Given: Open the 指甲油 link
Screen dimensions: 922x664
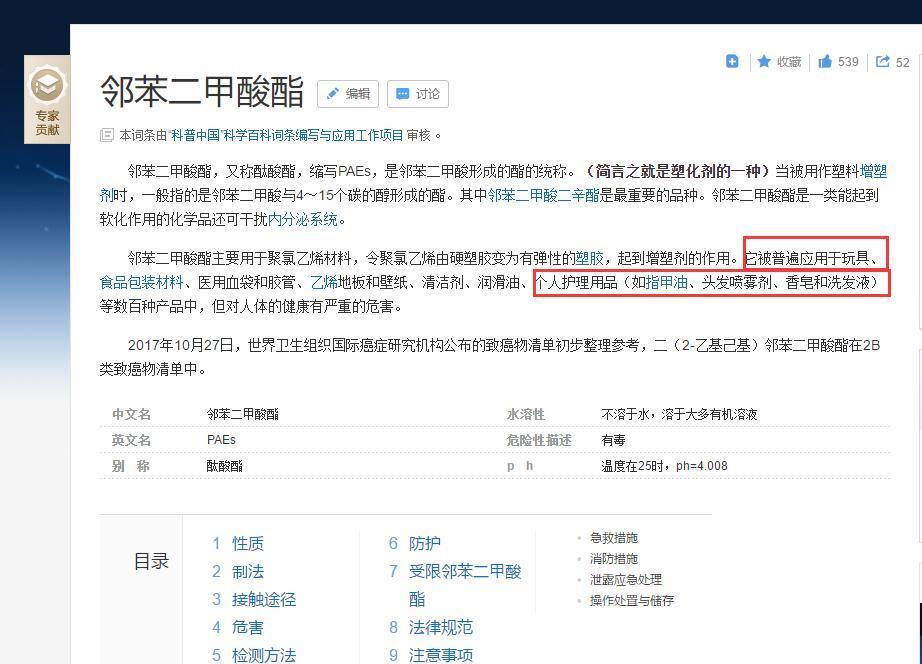Looking at the screenshot, I should tap(667, 283).
